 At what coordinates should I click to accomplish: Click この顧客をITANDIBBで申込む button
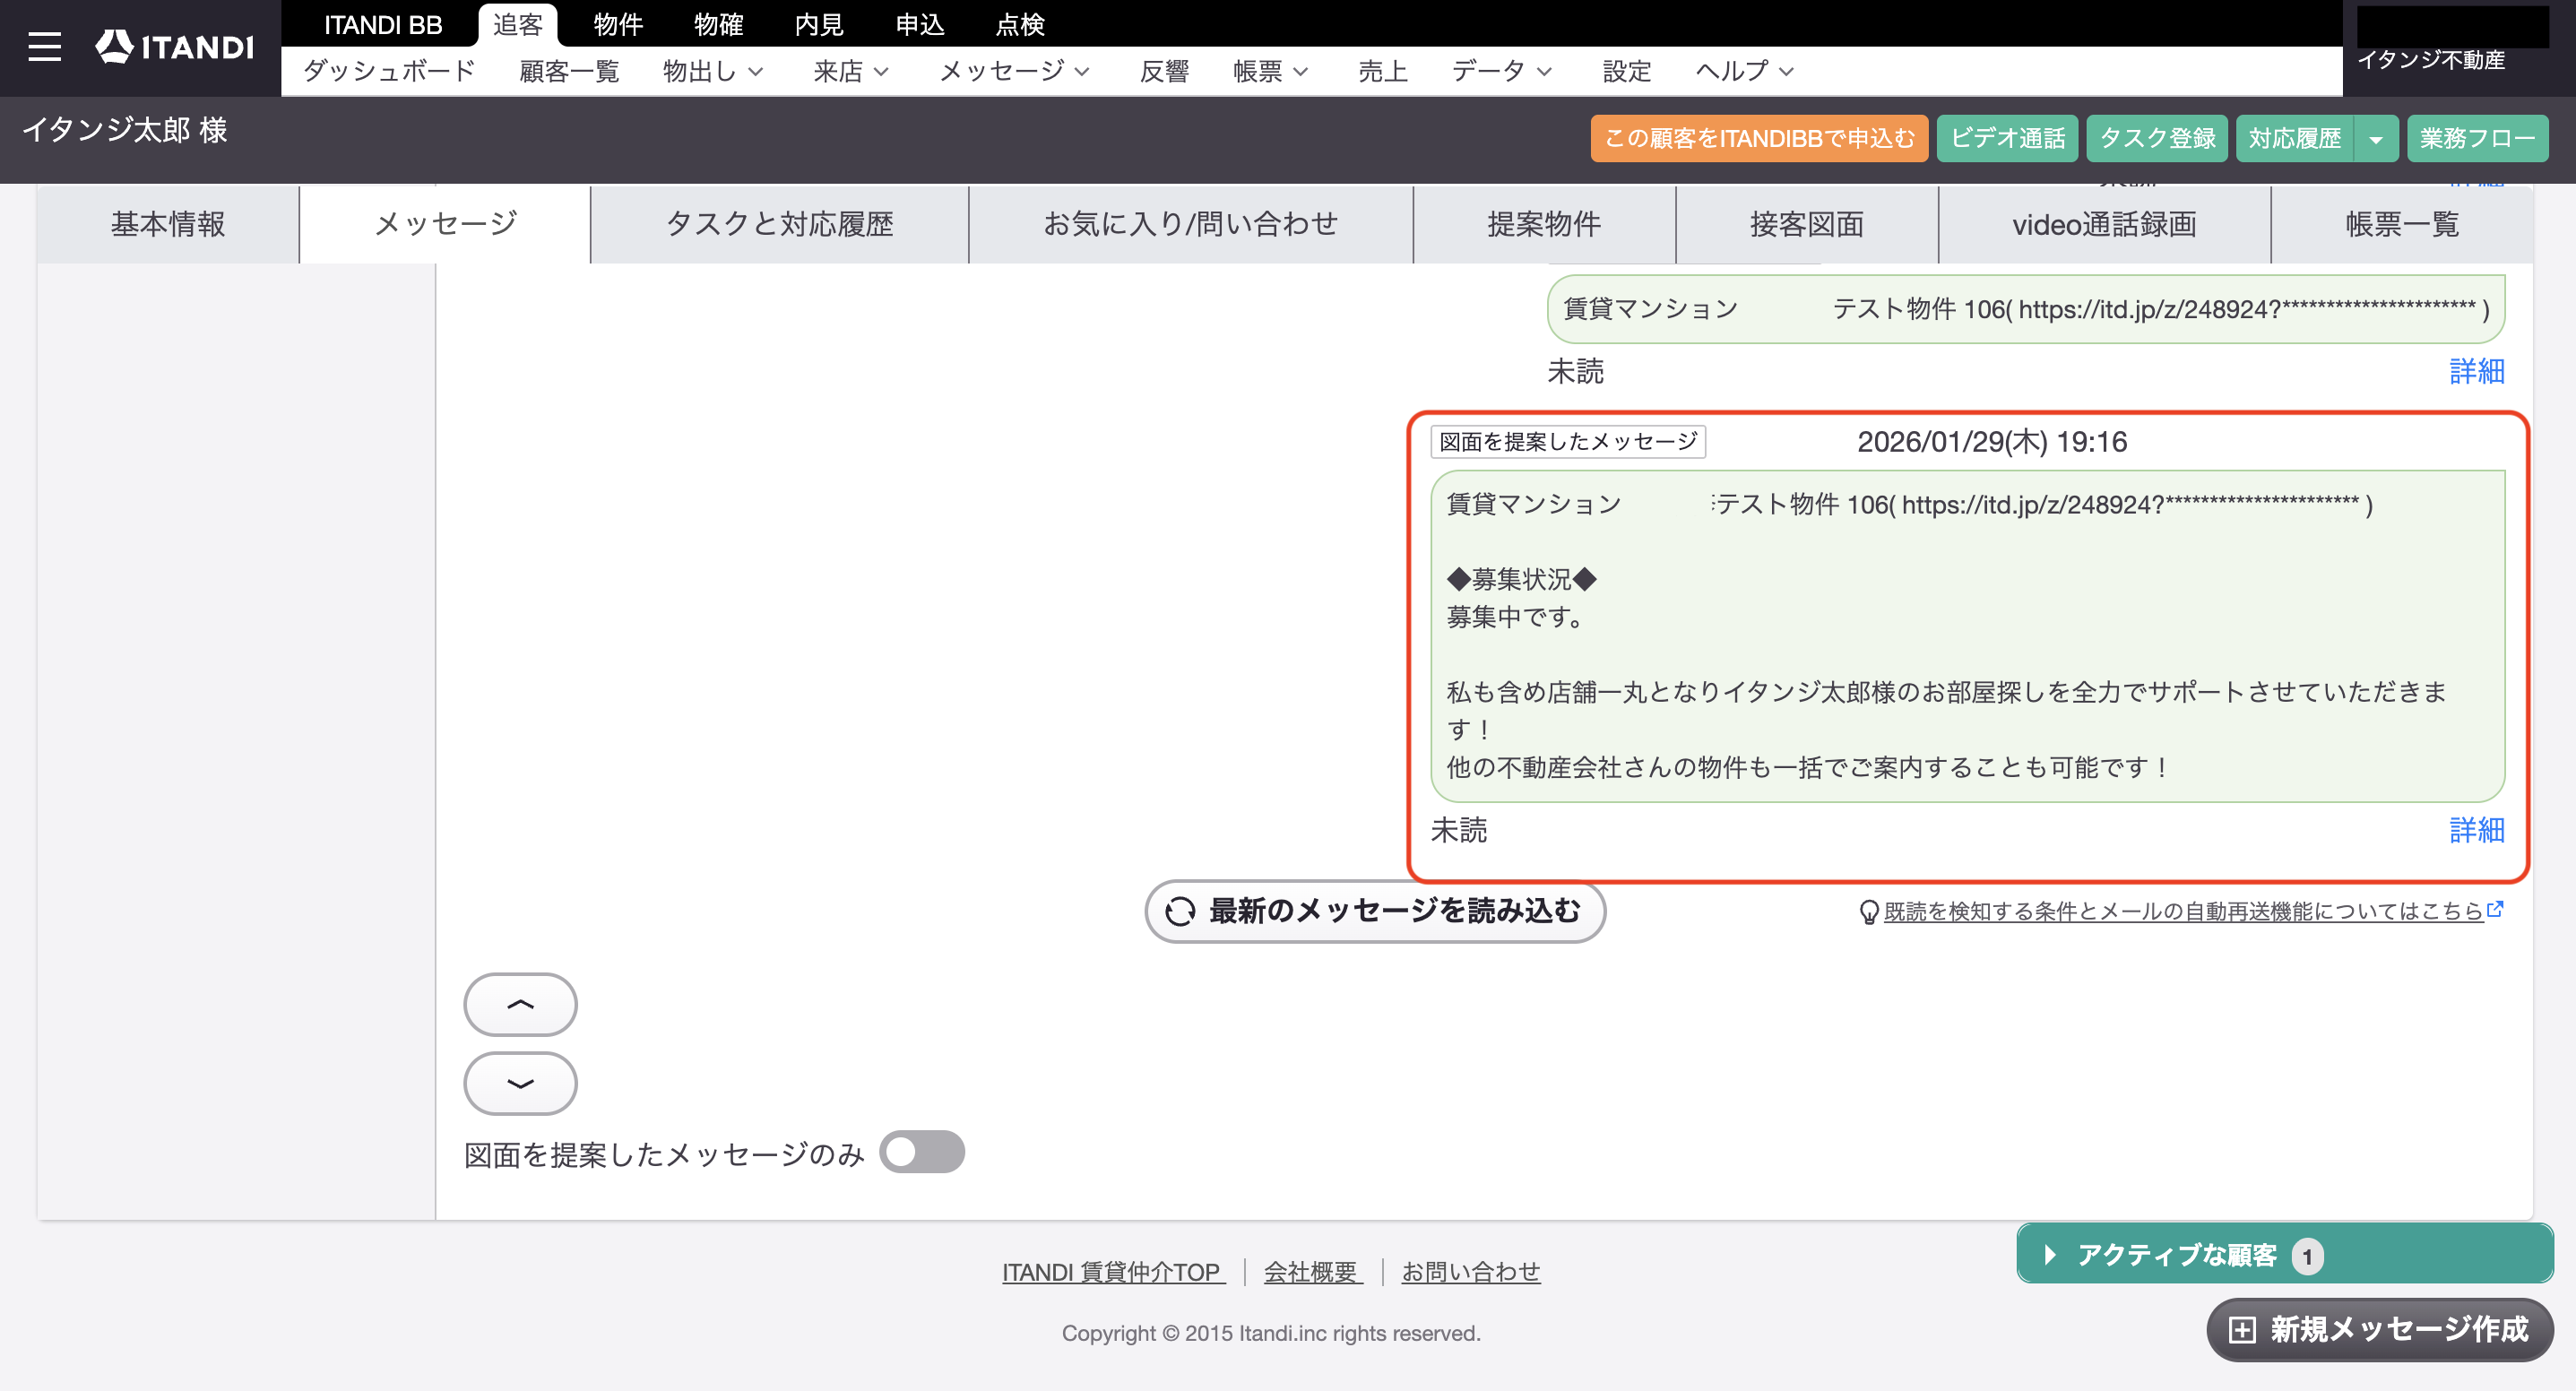[x=1759, y=139]
